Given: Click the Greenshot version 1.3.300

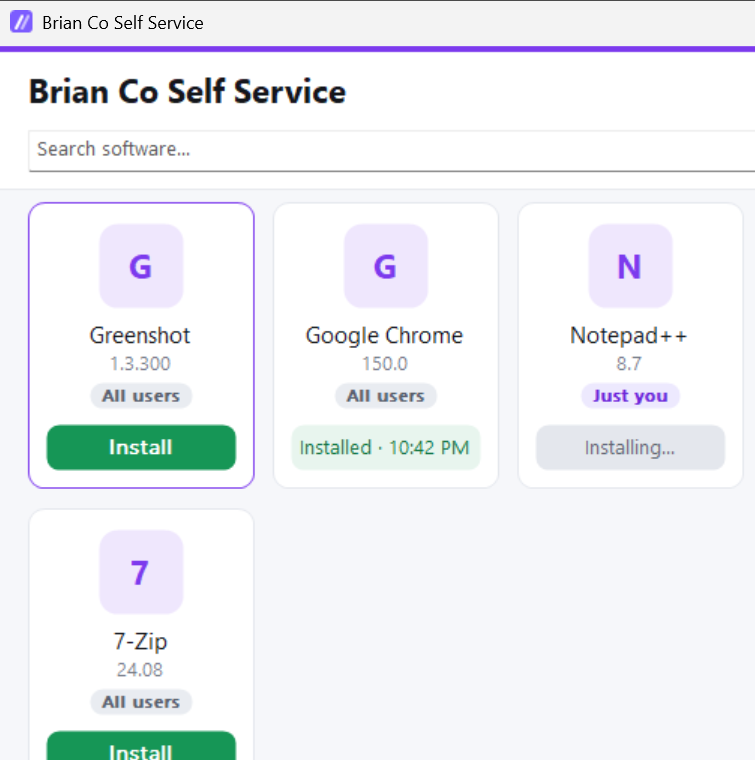Looking at the screenshot, I should (140, 364).
